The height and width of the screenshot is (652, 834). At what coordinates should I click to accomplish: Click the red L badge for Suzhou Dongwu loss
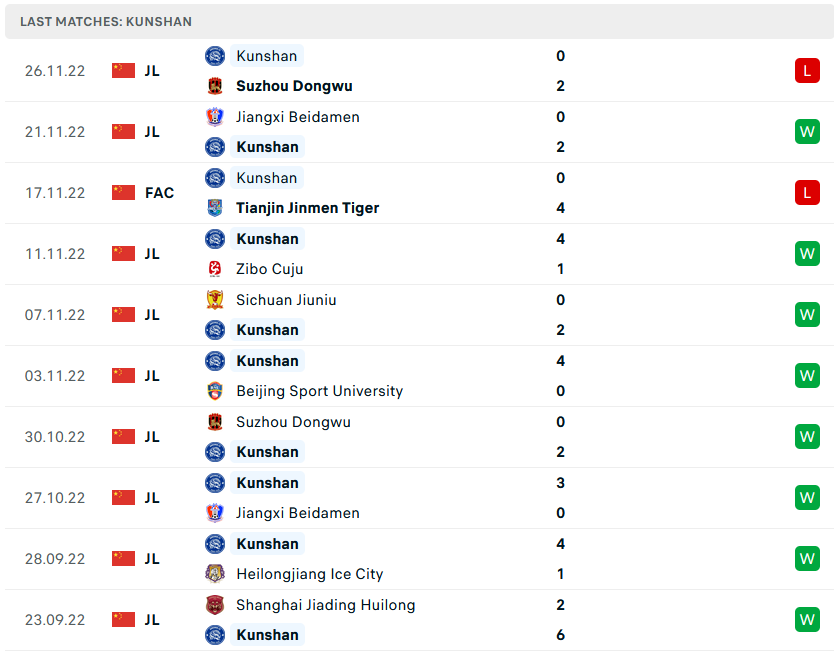tap(807, 70)
